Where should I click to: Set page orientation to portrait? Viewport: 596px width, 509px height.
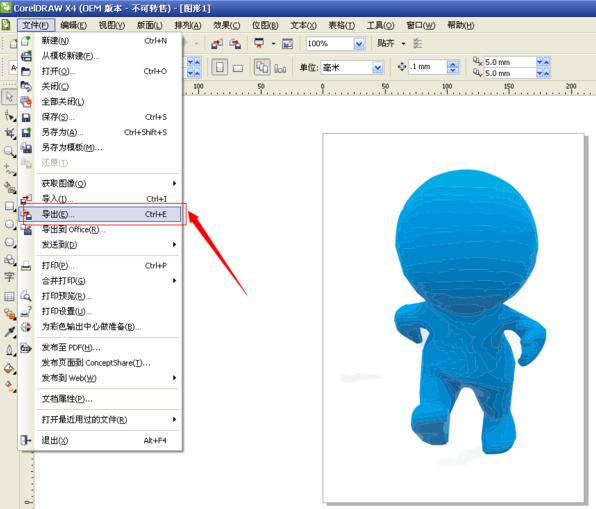(x=219, y=68)
